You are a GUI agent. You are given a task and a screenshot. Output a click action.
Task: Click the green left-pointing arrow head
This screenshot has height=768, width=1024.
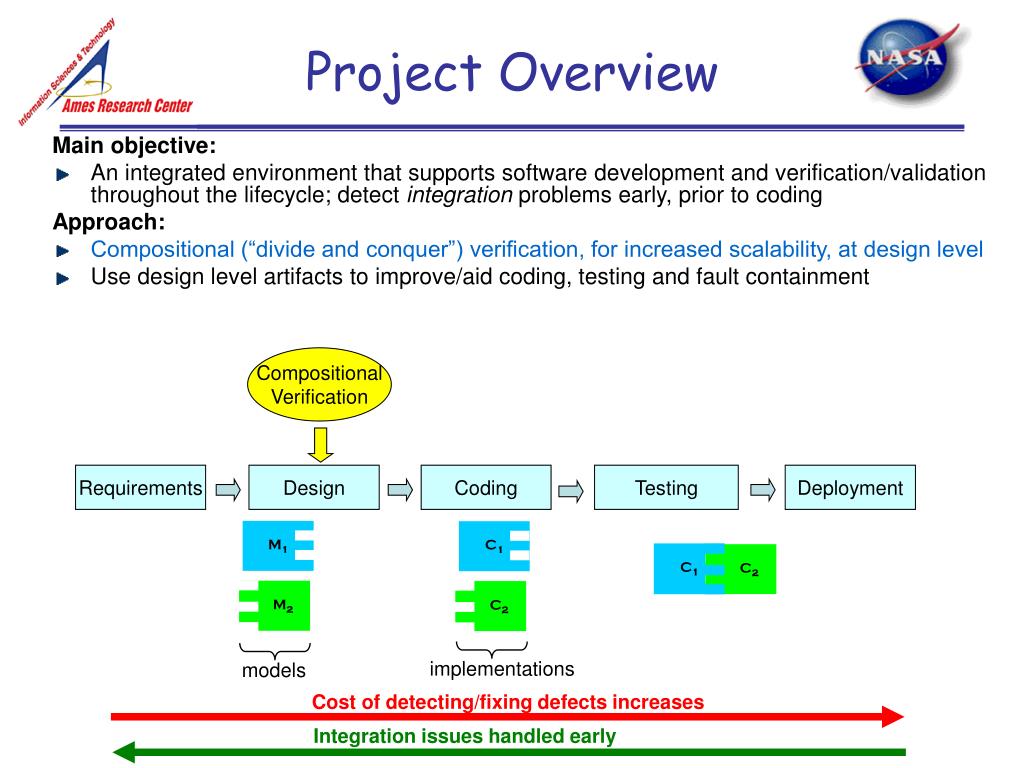(123, 752)
